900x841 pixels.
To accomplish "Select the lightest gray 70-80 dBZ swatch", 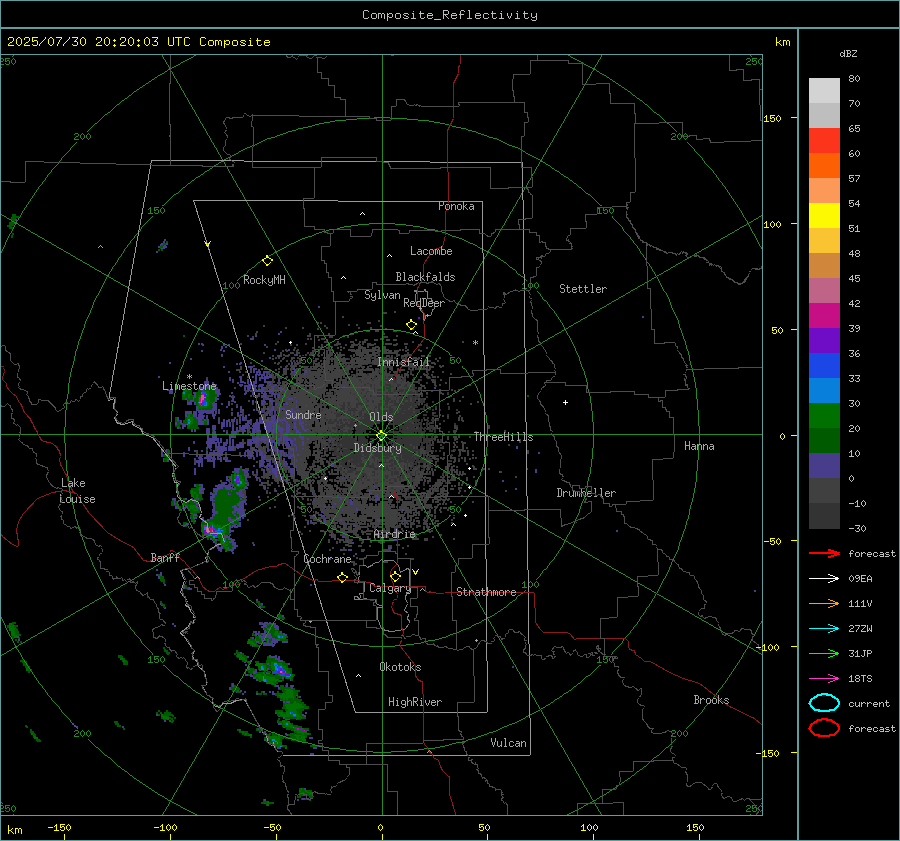I will [824, 91].
